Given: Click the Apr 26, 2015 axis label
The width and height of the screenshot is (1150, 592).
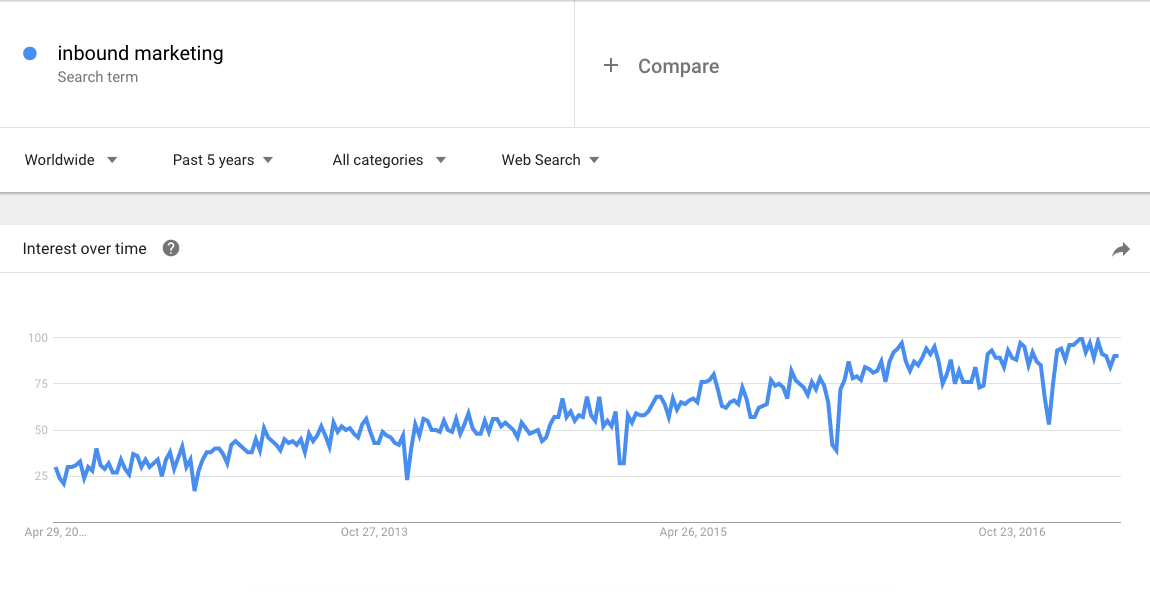Looking at the screenshot, I should tap(692, 532).
